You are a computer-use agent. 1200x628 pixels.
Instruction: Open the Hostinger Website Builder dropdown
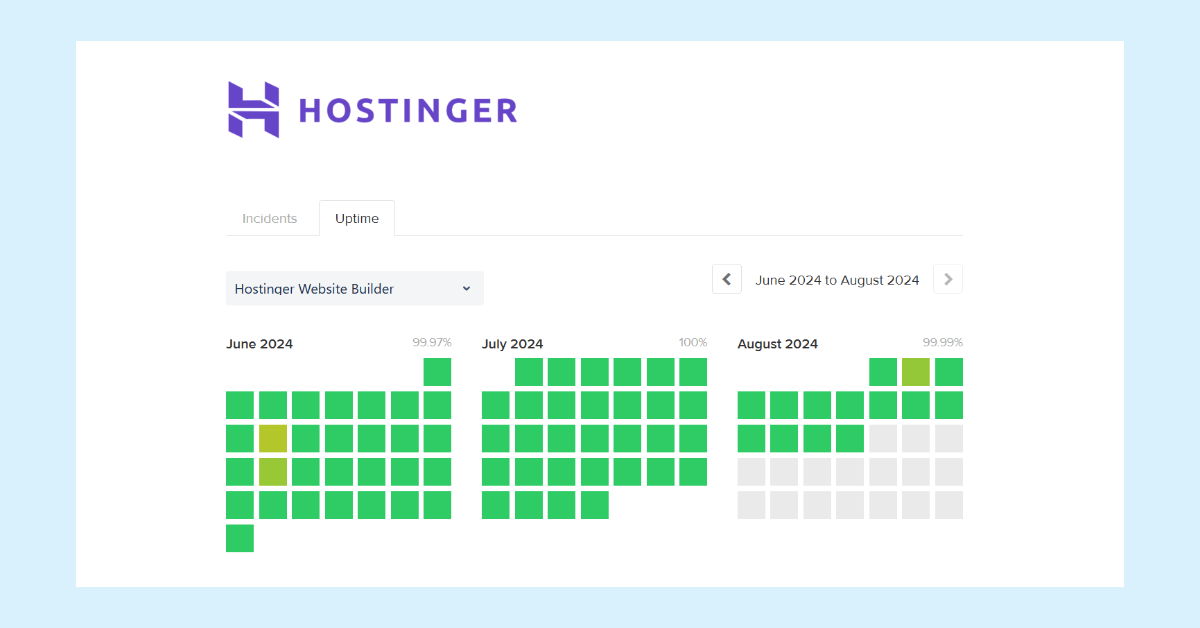pyautogui.click(x=355, y=288)
